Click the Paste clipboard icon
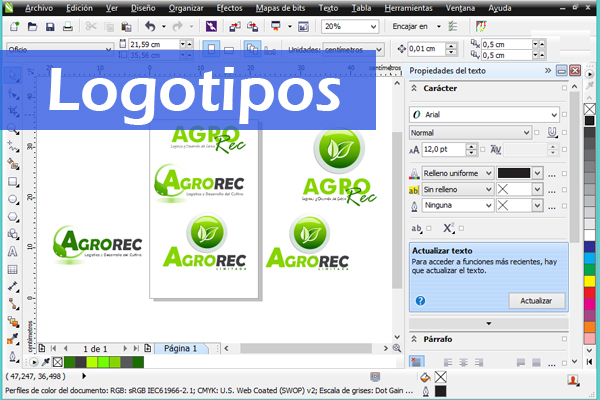Screen dimensions: 600x400 click(x=126, y=26)
